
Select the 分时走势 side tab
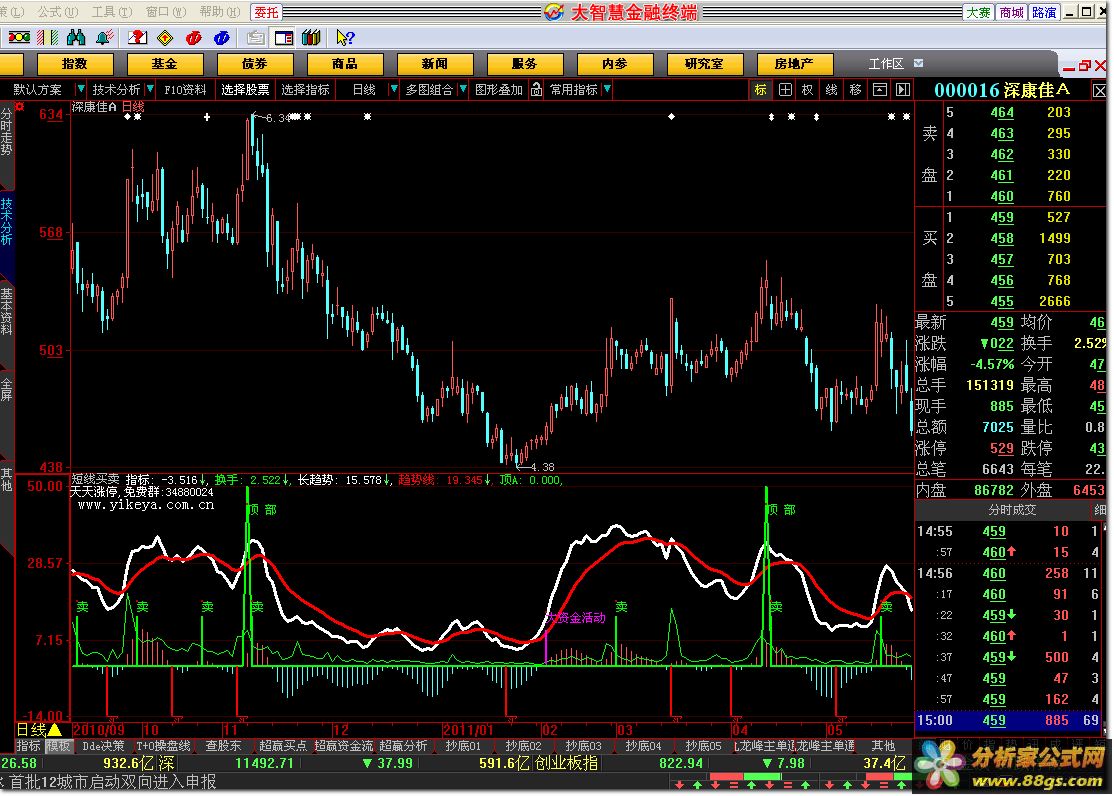[6, 130]
